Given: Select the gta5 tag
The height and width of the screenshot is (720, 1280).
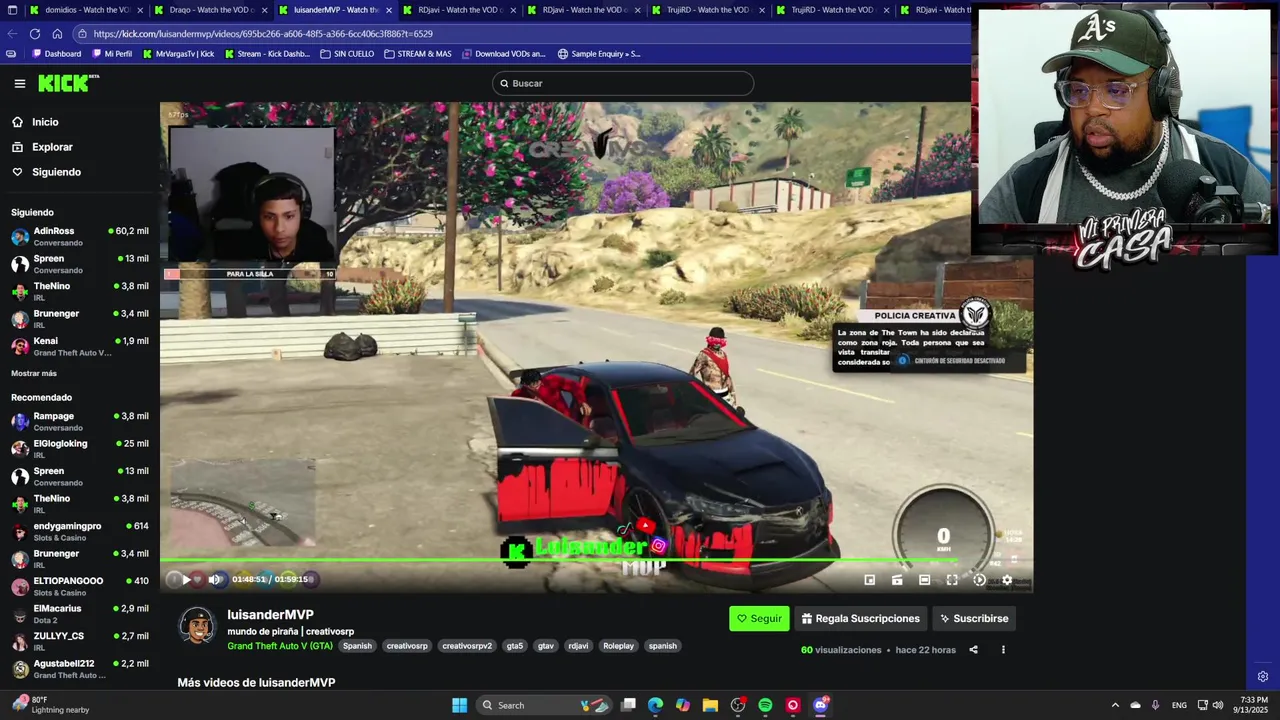Looking at the screenshot, I should (x=515, y=646).
